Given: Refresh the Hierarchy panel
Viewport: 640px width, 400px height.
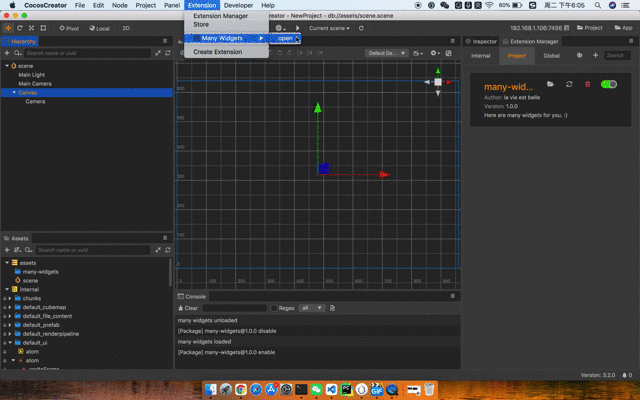Looking at the screenshot, I should 168,53.
